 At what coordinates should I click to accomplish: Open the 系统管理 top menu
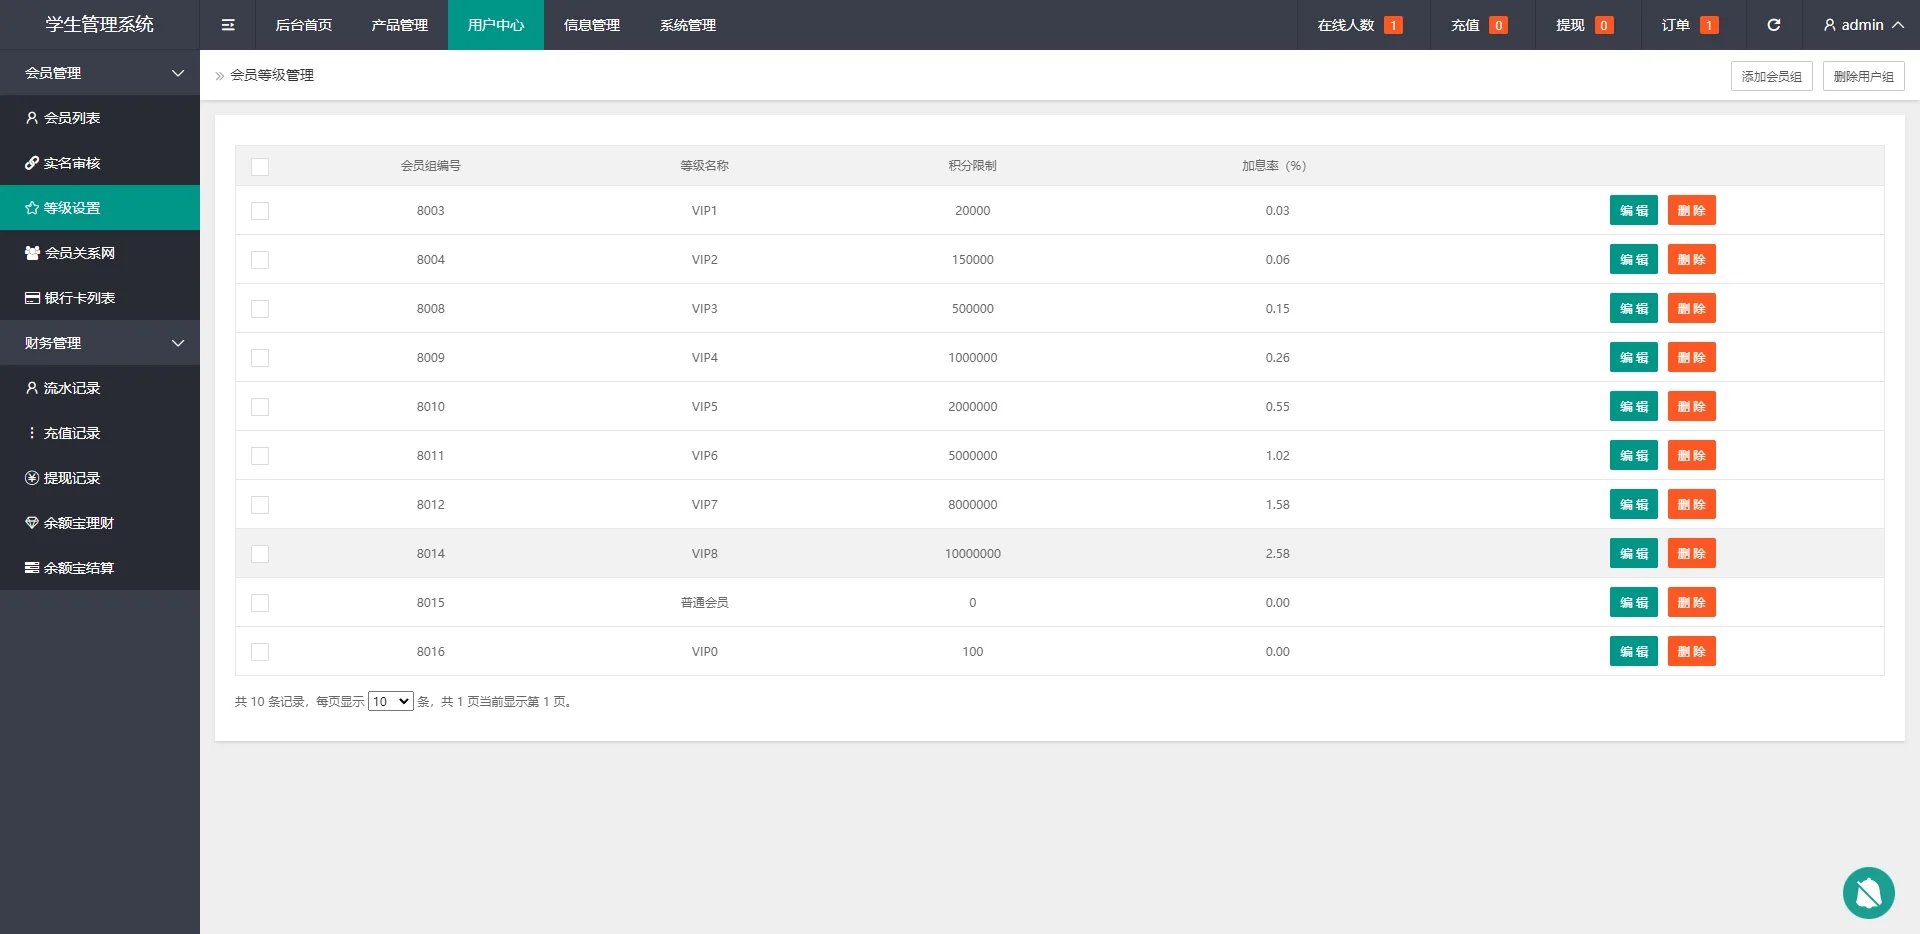pyautogui.click(x=687, y=25)
